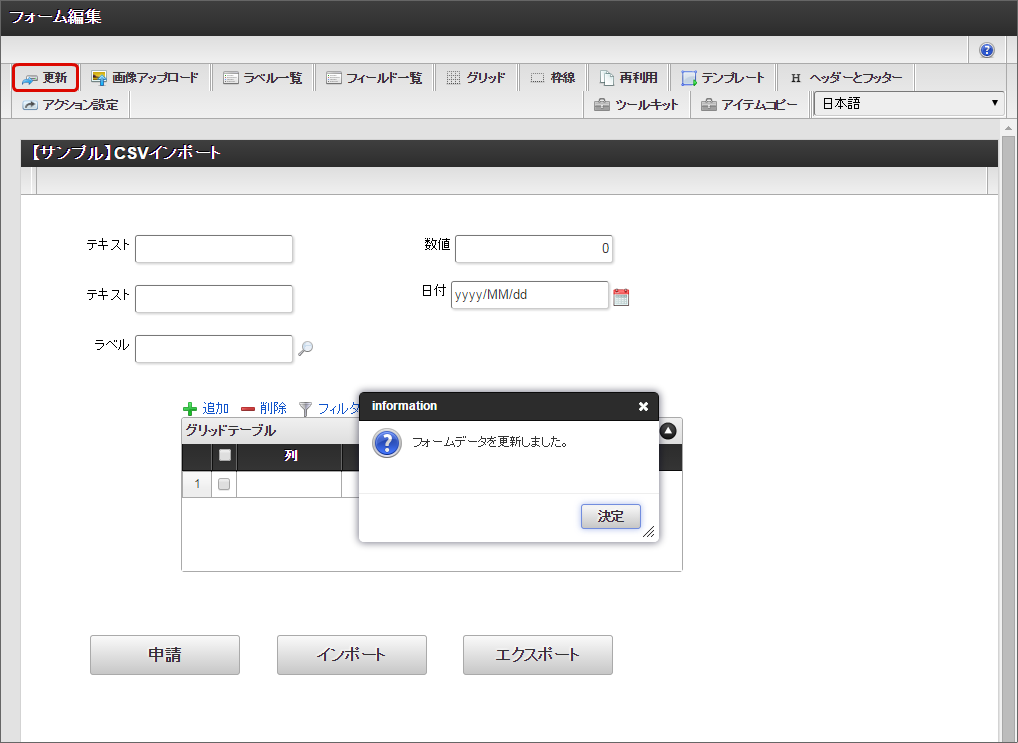The image size is (1018, 743).
Task: Open the calendar picker beside 日付 field
Action: (x=621, y=297)
